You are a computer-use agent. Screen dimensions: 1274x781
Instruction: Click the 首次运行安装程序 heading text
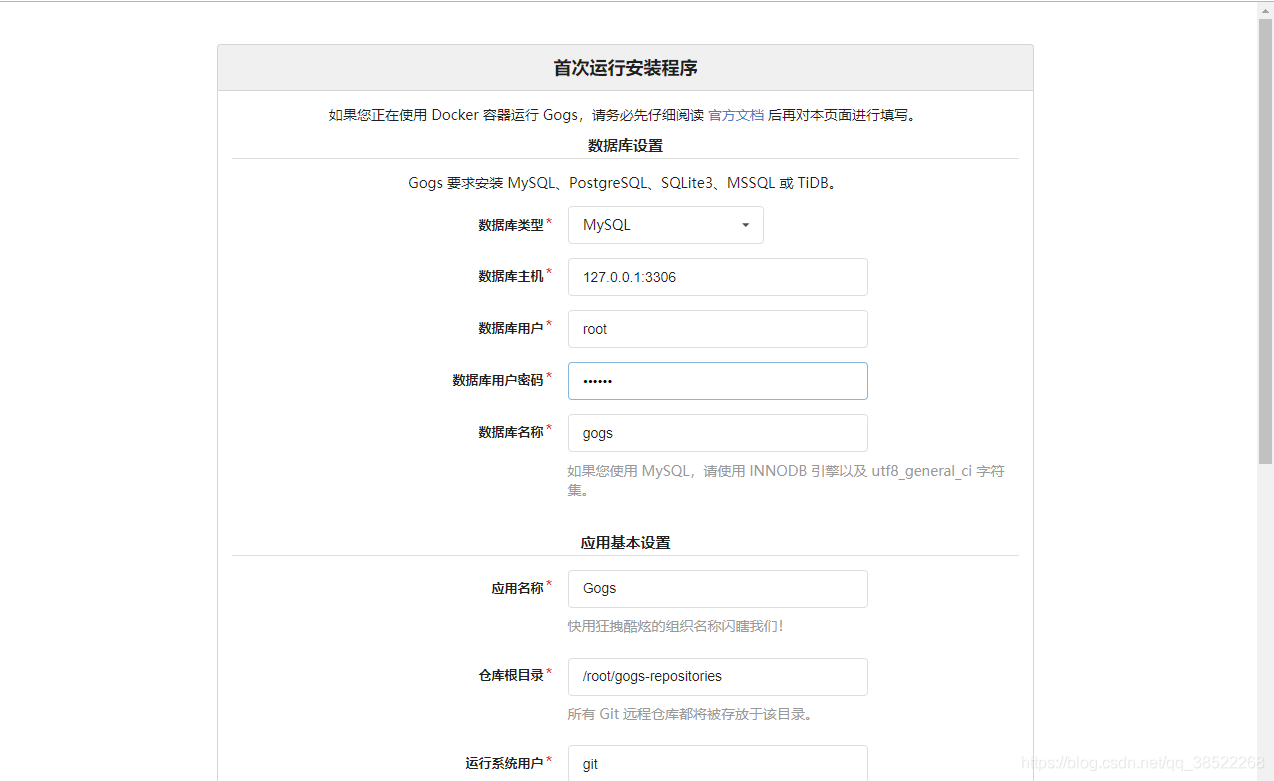tap(625, 68)
